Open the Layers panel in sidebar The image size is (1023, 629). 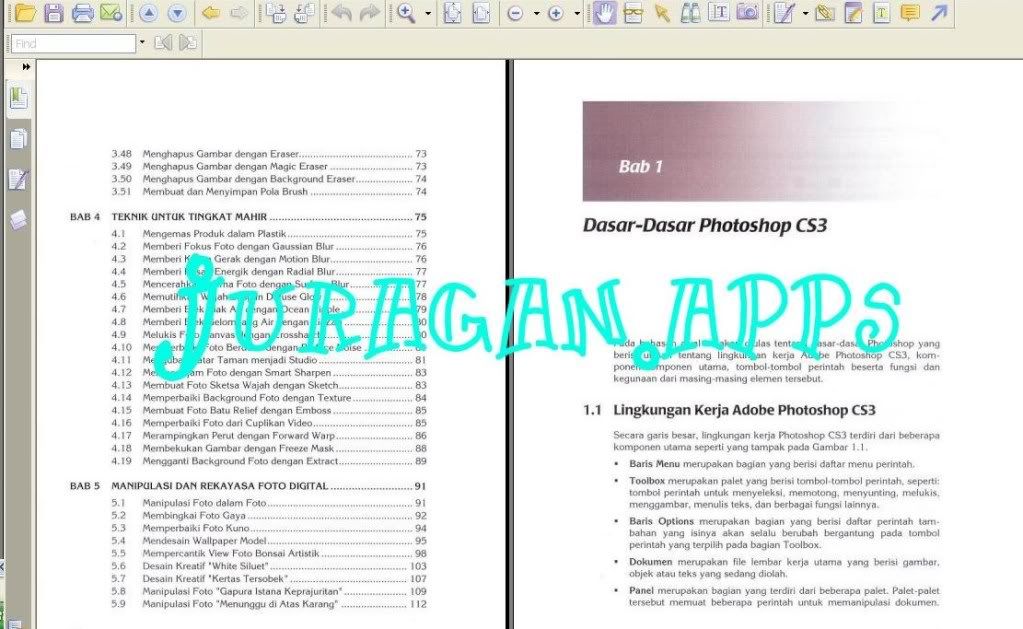point(18,220)
